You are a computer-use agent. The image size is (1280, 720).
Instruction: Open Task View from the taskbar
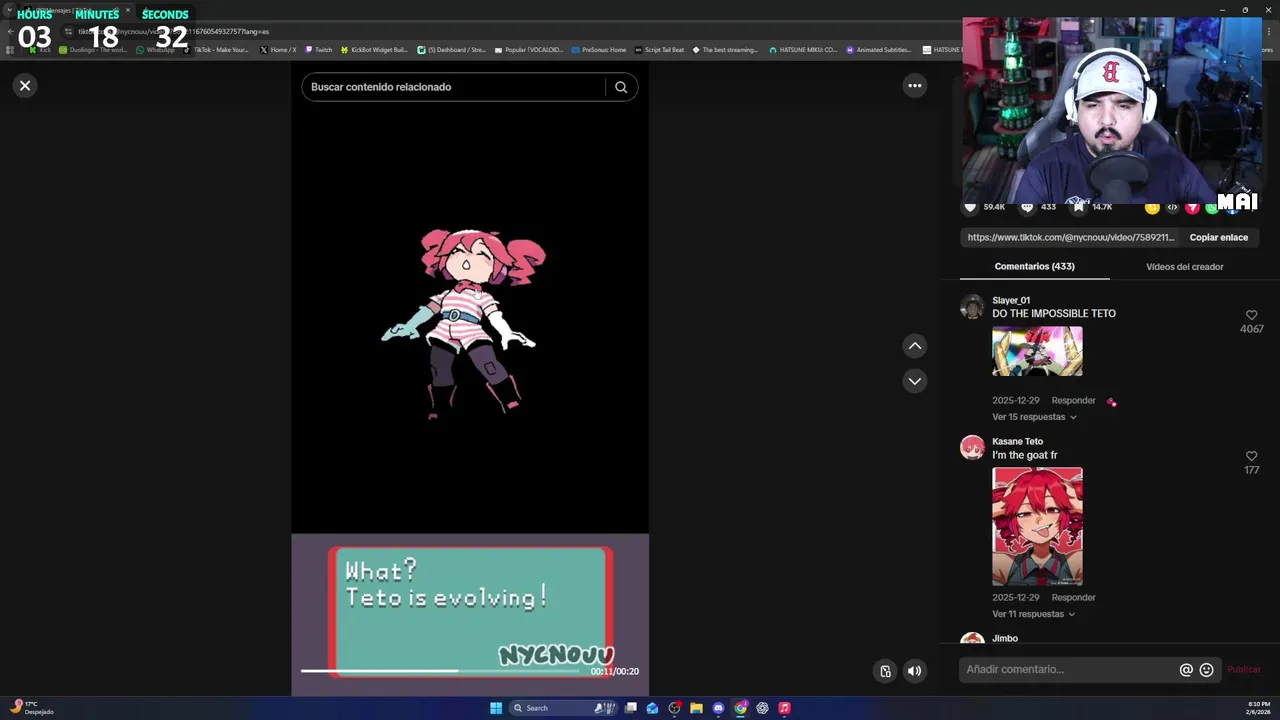631,708
